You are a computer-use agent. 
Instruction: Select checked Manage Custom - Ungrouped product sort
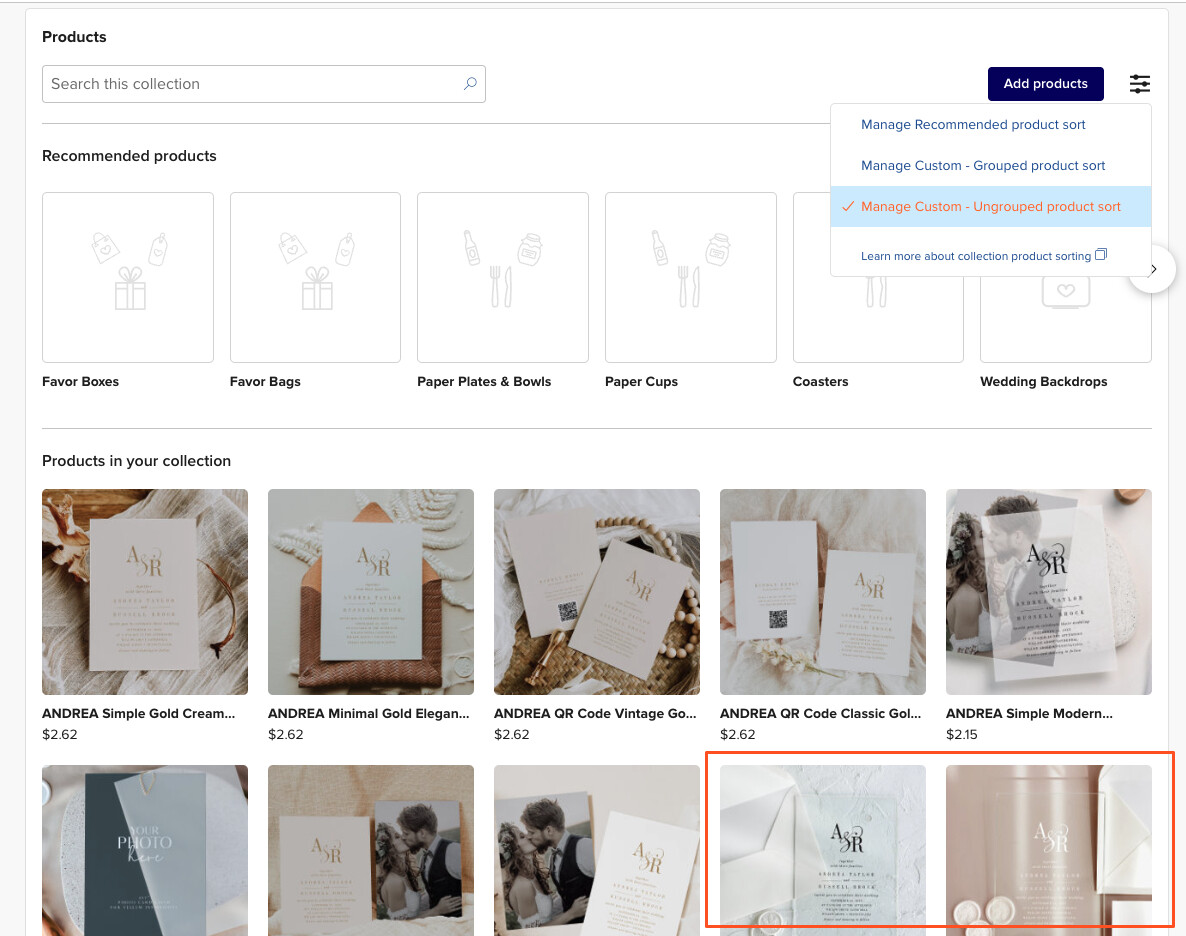[991, 207]
